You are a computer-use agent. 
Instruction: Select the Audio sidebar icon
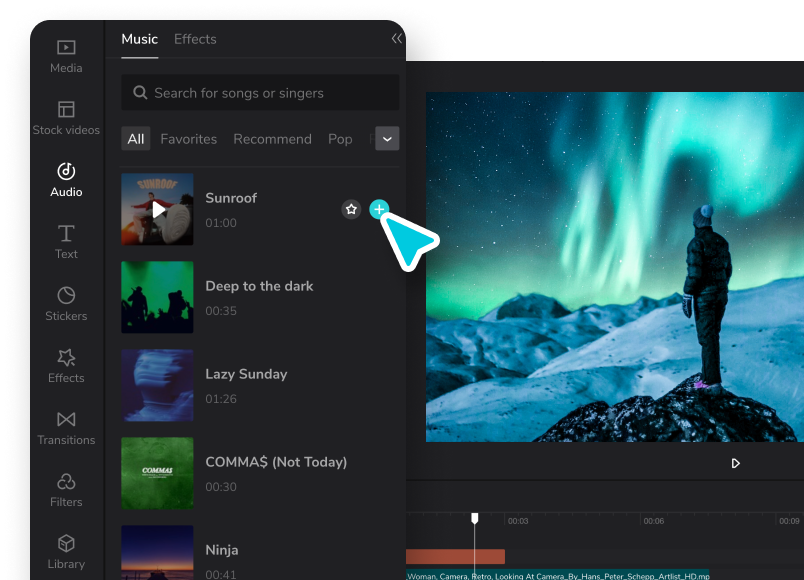tap(66, 180)
